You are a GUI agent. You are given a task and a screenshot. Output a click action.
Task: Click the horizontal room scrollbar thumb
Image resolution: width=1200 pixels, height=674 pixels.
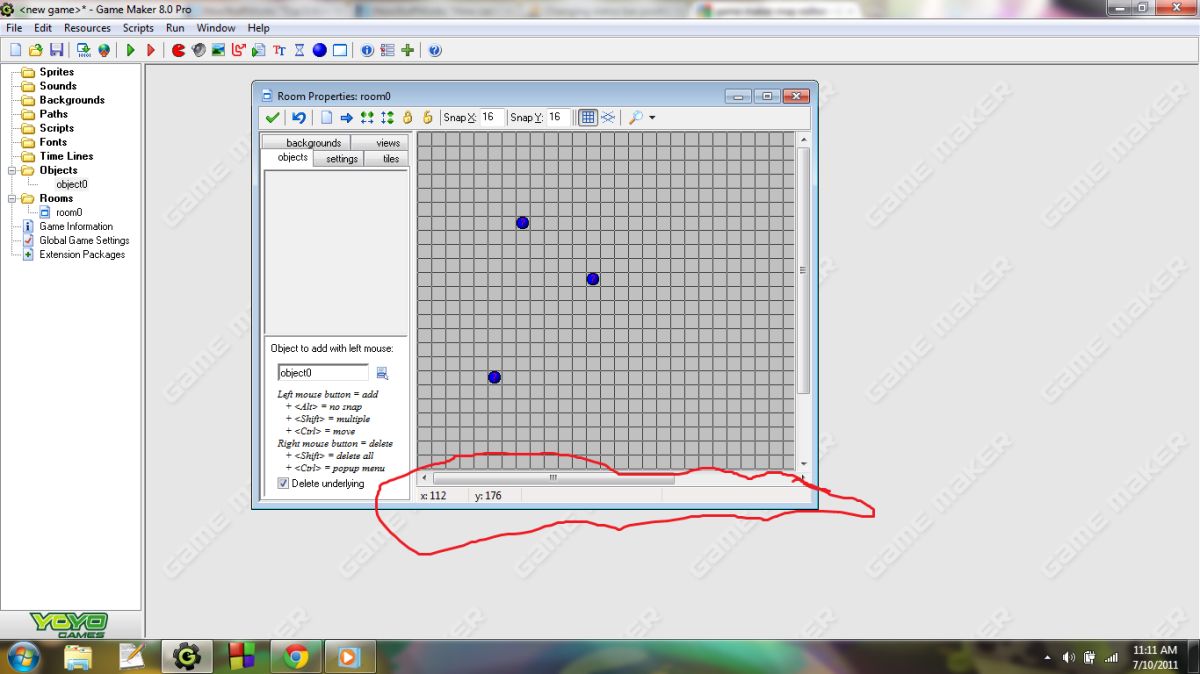(x=553, y=478)
